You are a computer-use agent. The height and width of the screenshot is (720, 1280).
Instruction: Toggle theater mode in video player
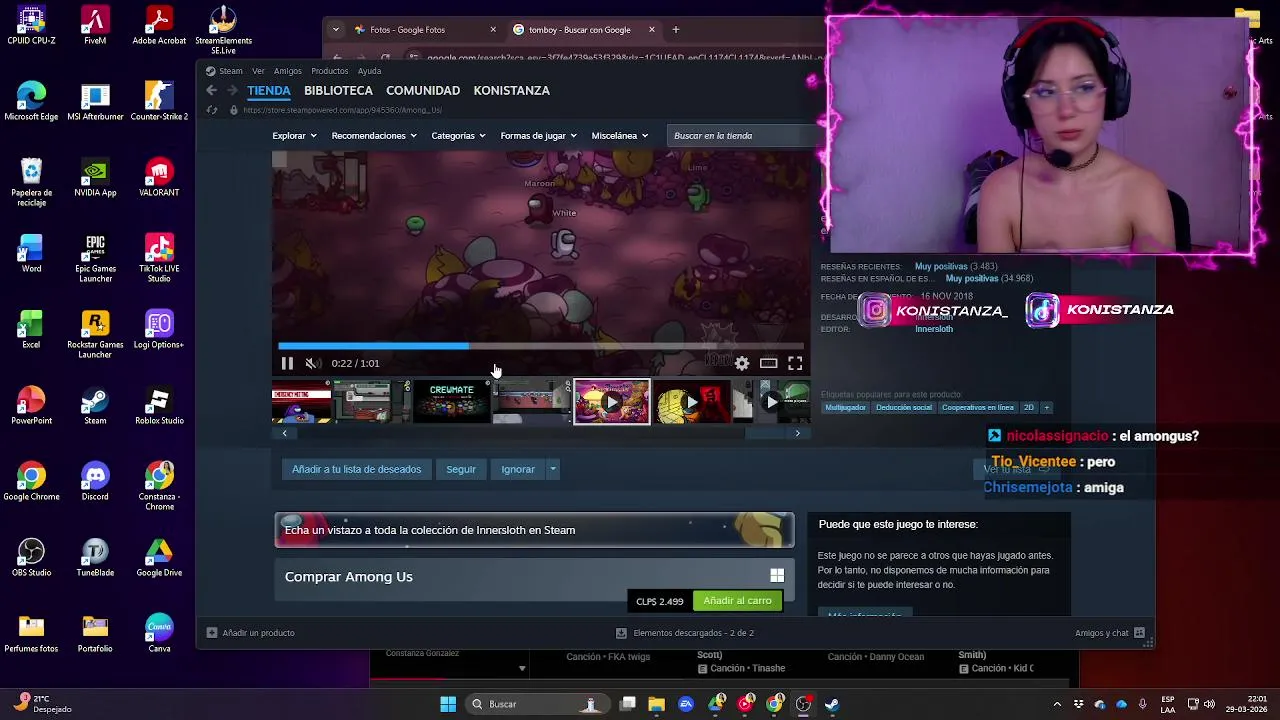(x=768, y=363)
